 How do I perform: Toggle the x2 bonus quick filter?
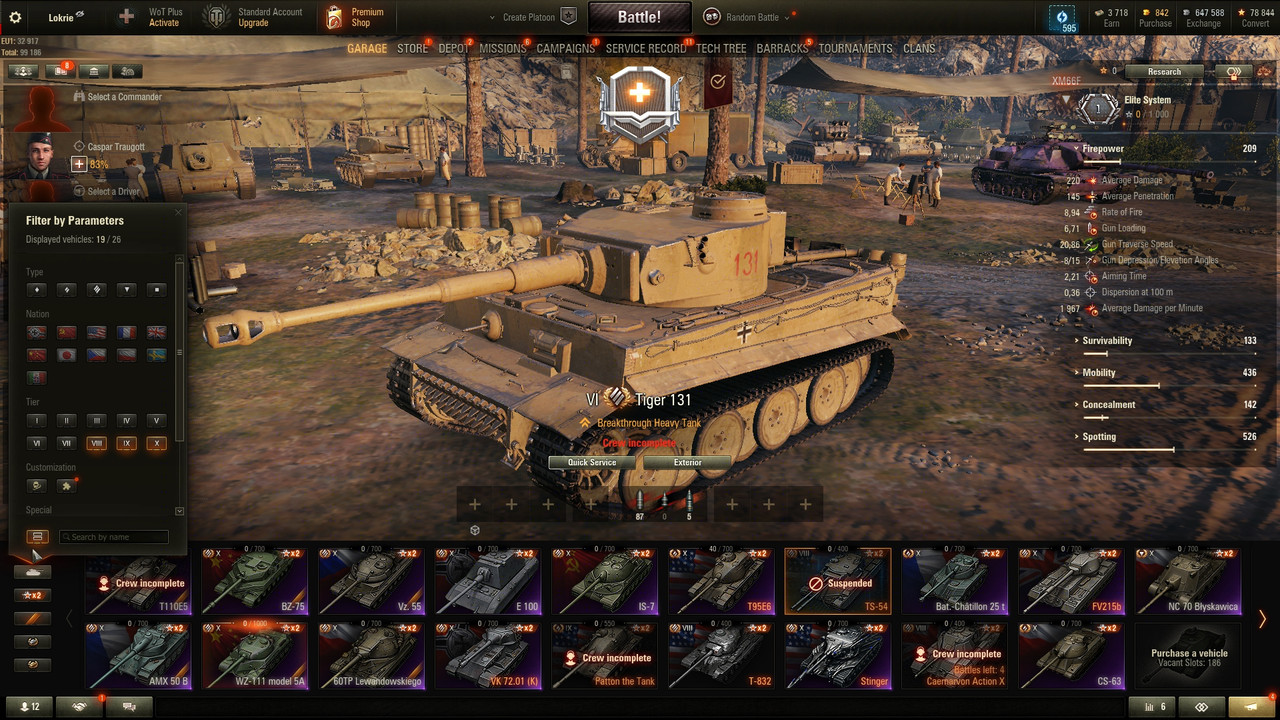(33, 595)
